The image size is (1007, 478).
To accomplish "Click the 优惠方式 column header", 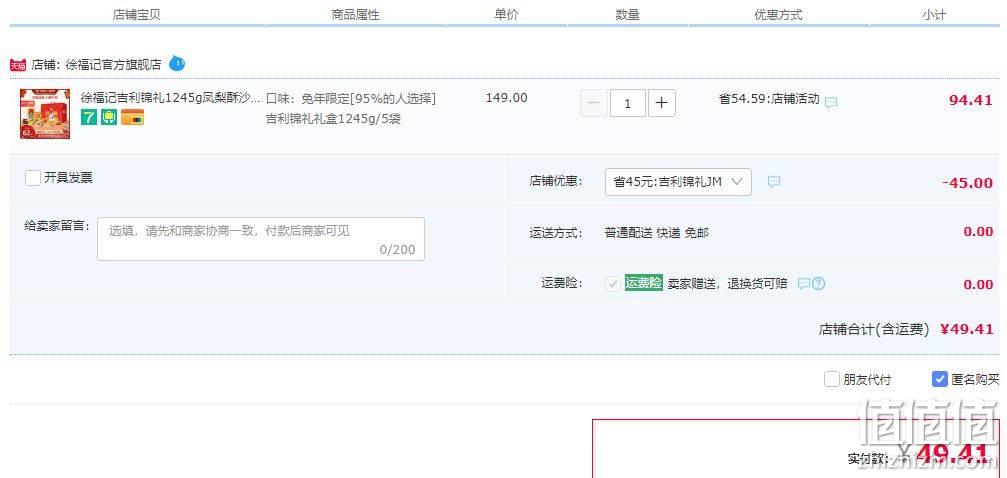I will 778,15.
